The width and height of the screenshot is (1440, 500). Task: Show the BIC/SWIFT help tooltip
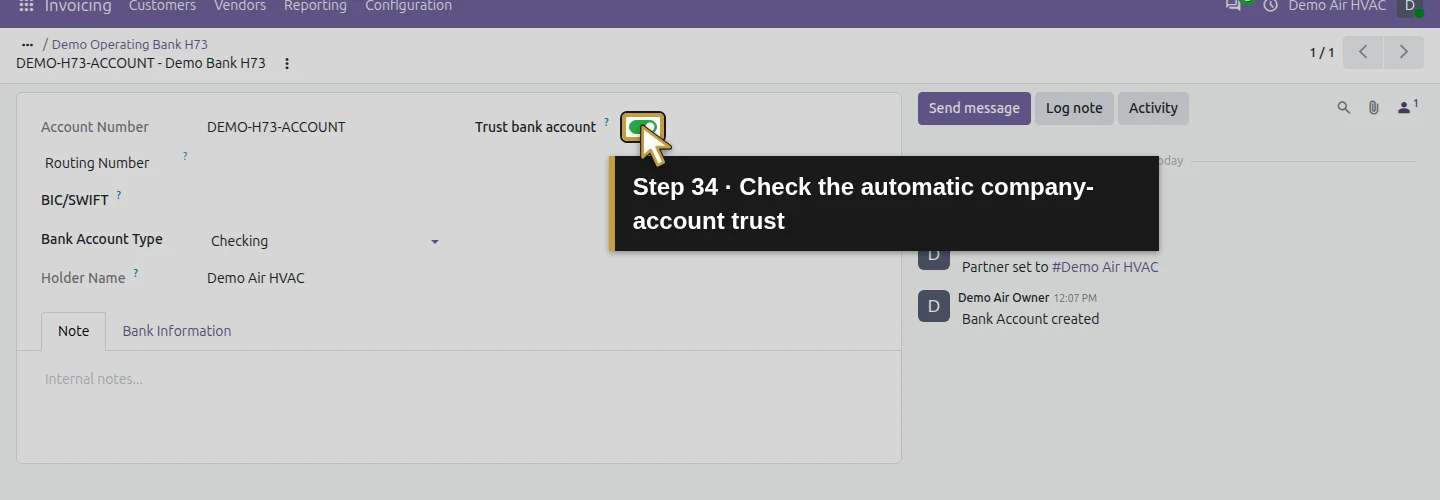coord(119,195)
